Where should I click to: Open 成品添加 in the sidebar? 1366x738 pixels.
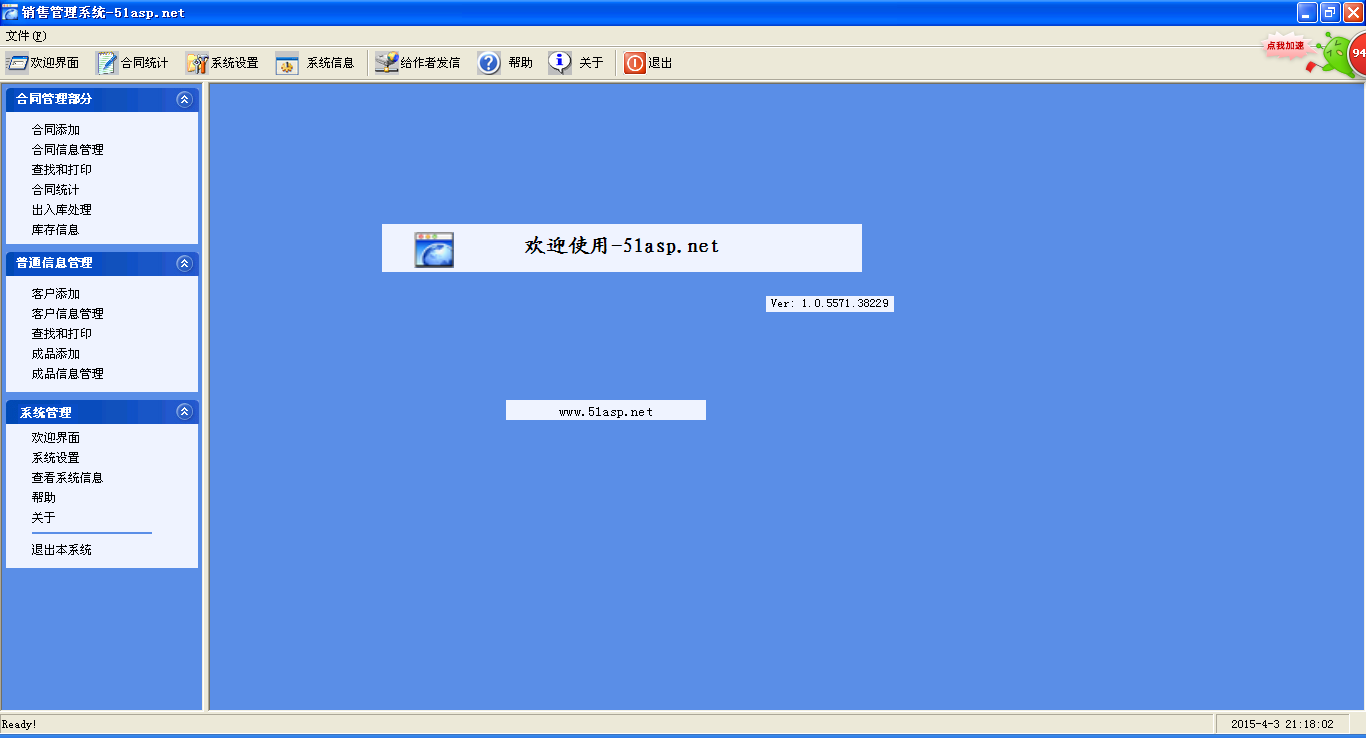pyautogui.click(x=56, y=354)
